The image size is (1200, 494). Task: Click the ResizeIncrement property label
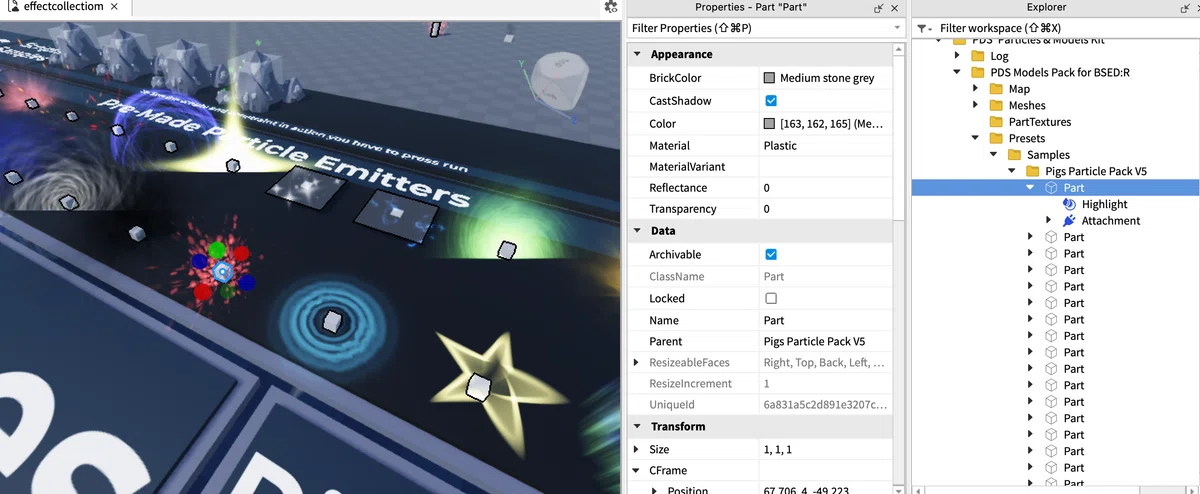pos(690,384)
